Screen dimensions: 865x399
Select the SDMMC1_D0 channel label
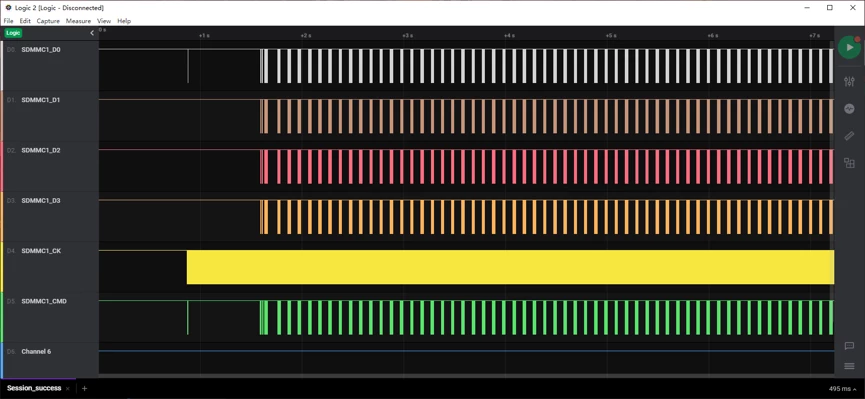(41, 50)
